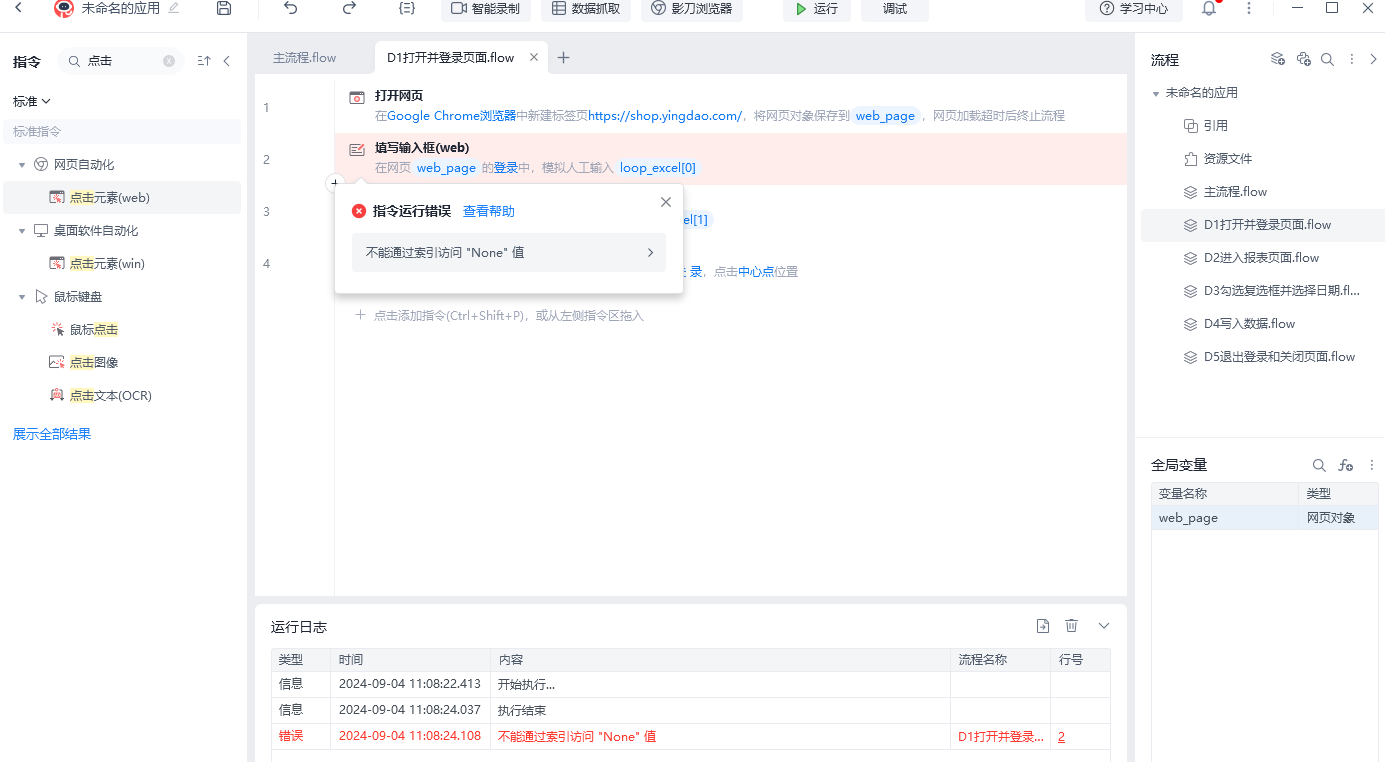1385x762 pixels.
Task: Click the save icon in the top toolbar
Action: pos(224,8)
